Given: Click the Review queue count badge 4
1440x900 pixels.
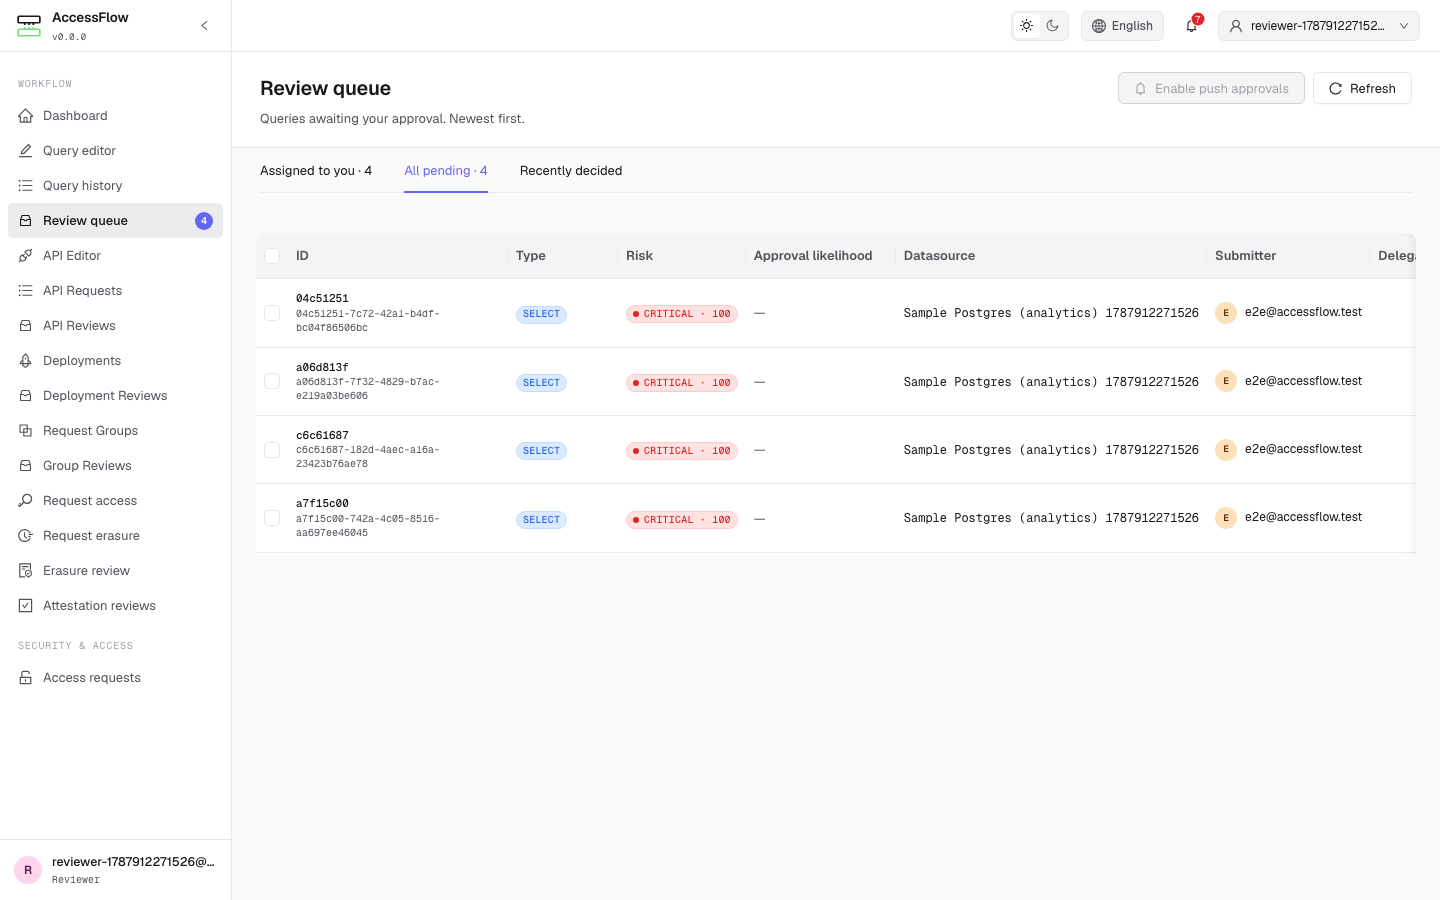Looking at the screenshot, I should pos(204,221).
